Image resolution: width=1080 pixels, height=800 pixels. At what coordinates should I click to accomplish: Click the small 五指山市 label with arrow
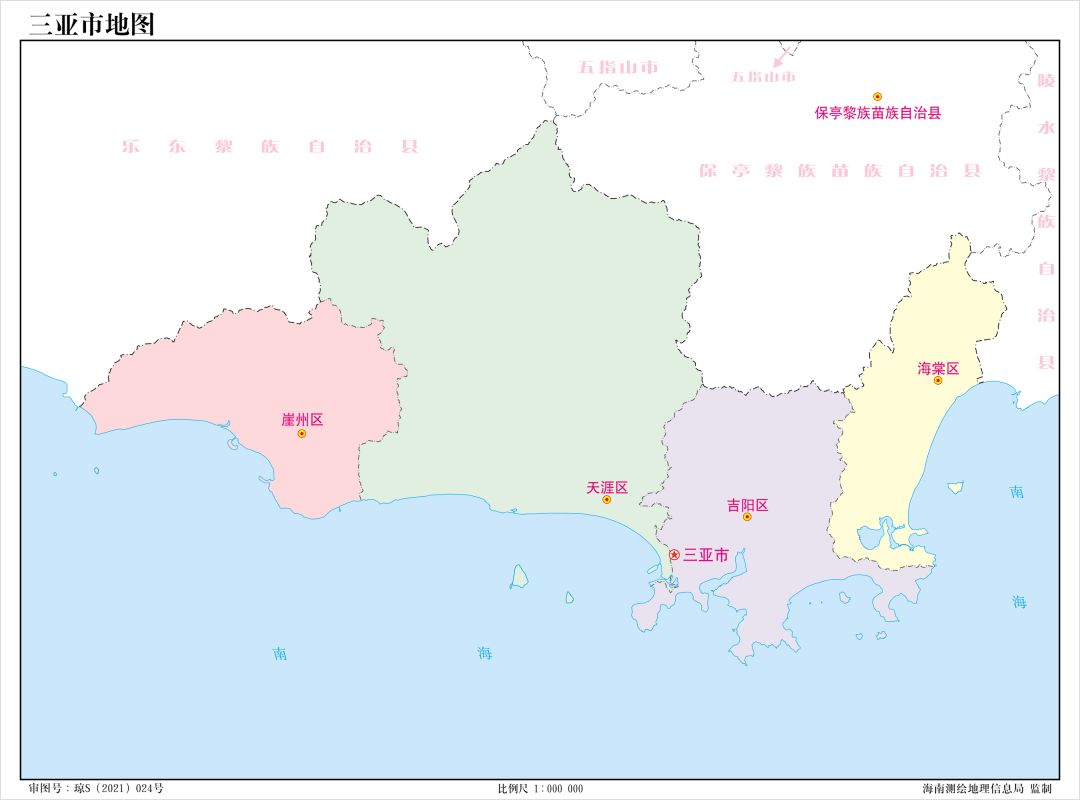763,76
